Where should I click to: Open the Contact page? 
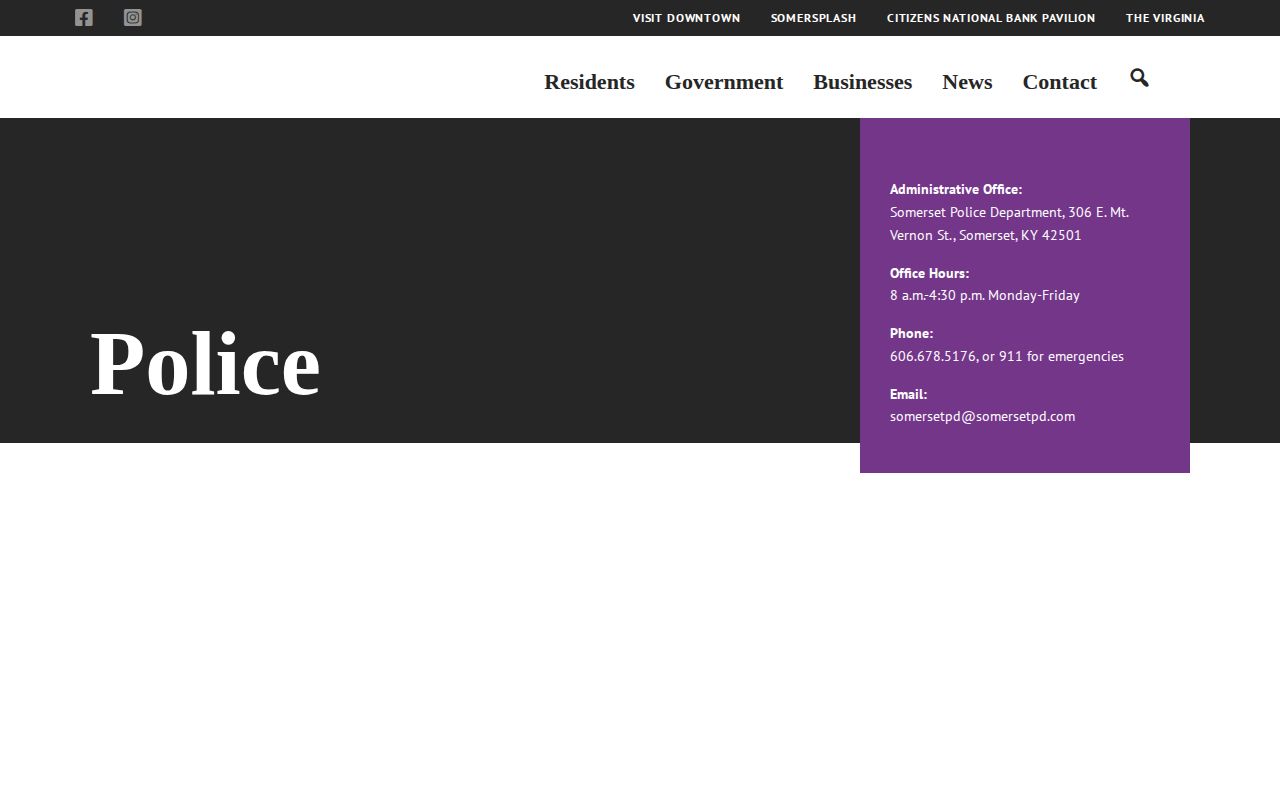click(x=1059, y=82)
